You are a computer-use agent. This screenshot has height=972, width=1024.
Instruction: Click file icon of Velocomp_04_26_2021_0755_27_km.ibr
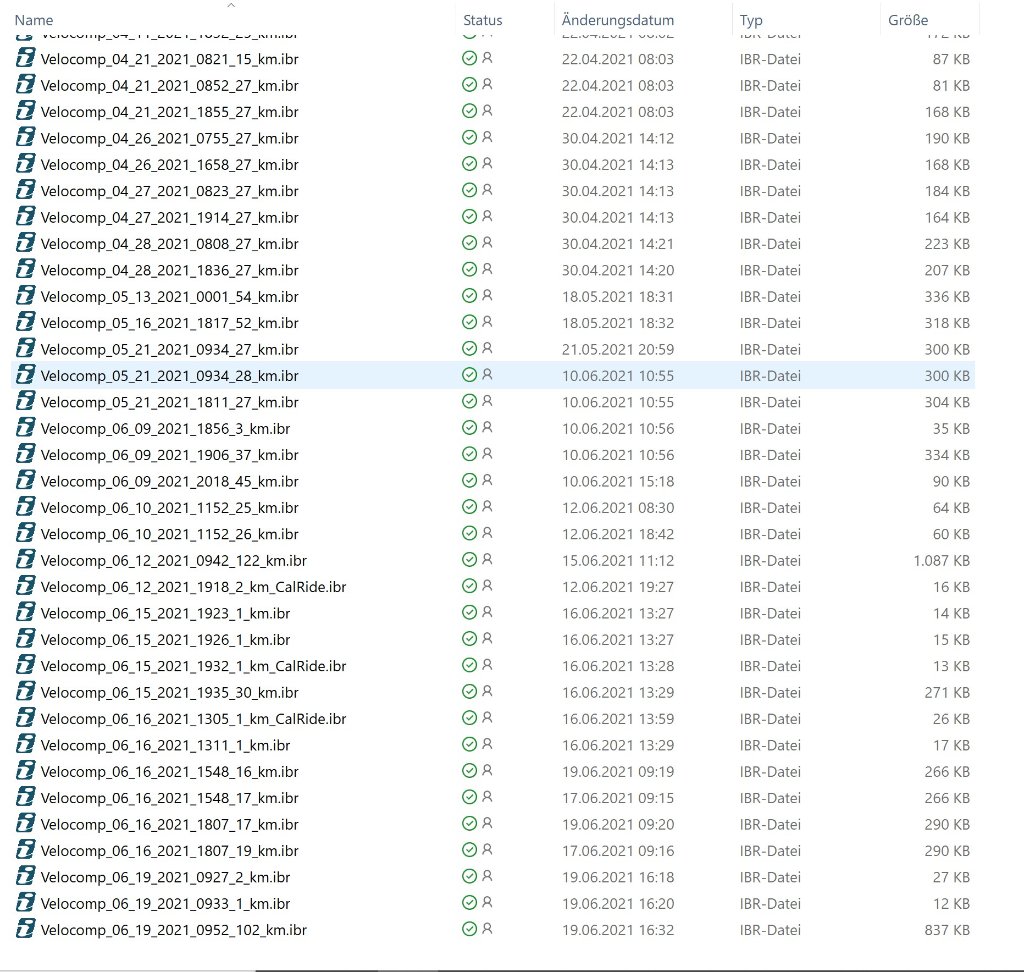pos(25,138)
